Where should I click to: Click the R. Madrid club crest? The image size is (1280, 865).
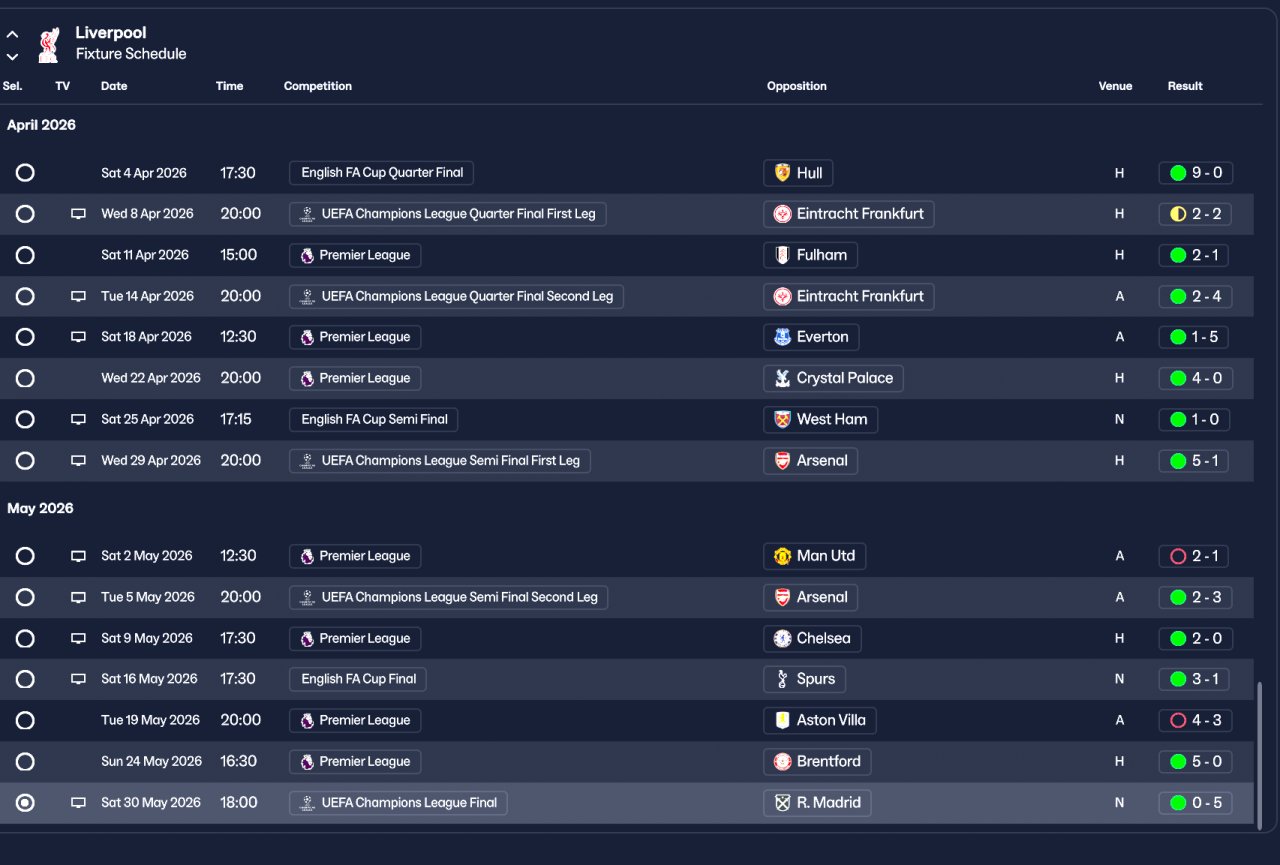(x=782, y=802)
